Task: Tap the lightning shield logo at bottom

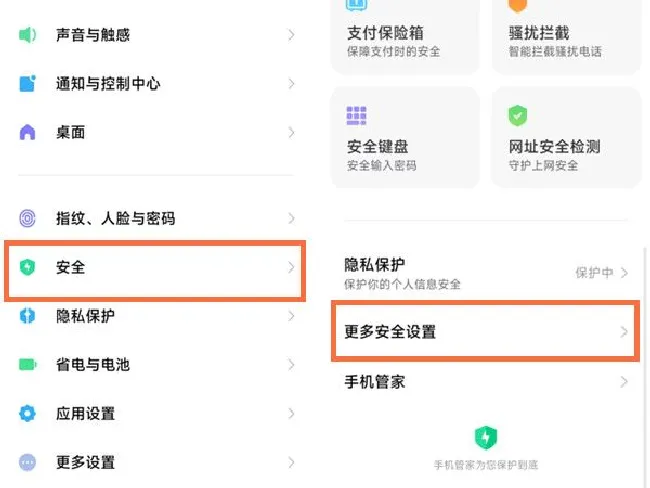Action: (x=485, y=437)
